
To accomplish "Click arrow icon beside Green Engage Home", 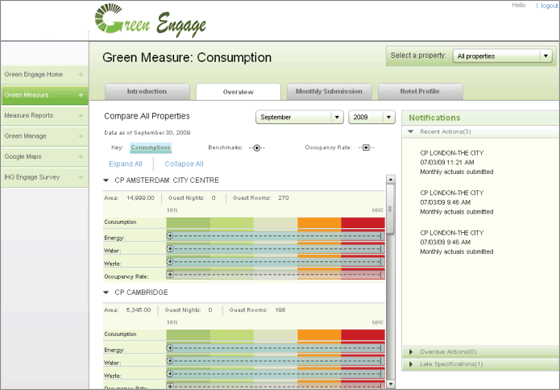I will click(x=80, y=75).
